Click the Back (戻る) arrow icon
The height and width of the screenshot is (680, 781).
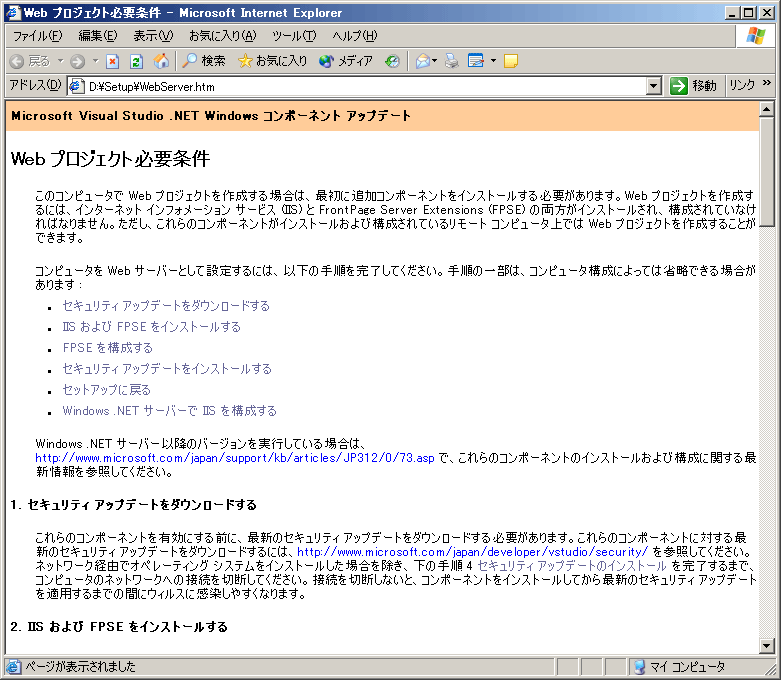(17, 61)
